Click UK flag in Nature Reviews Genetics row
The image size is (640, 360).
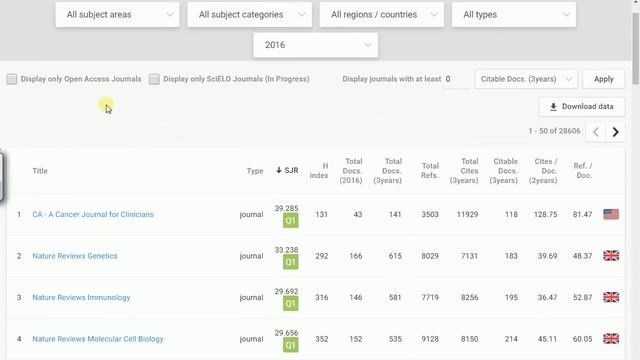[611, 256]
